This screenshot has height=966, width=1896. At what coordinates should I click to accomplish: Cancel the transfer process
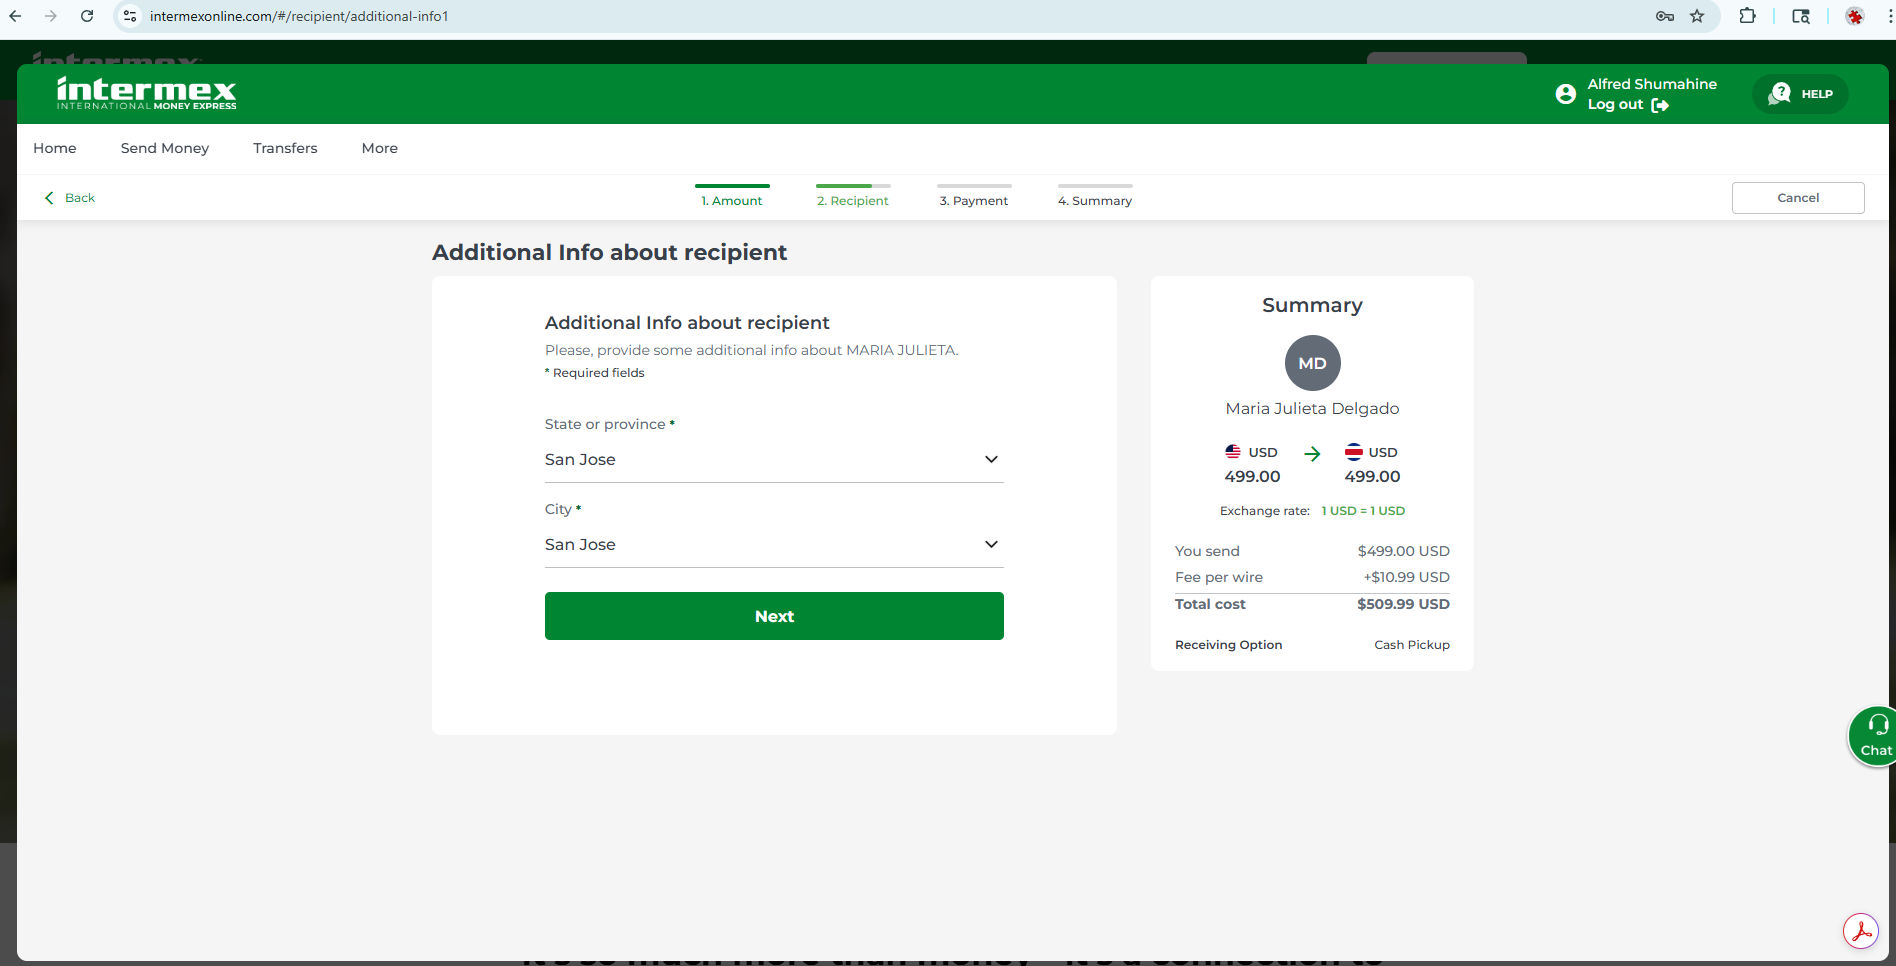[x=1797, y=198]
